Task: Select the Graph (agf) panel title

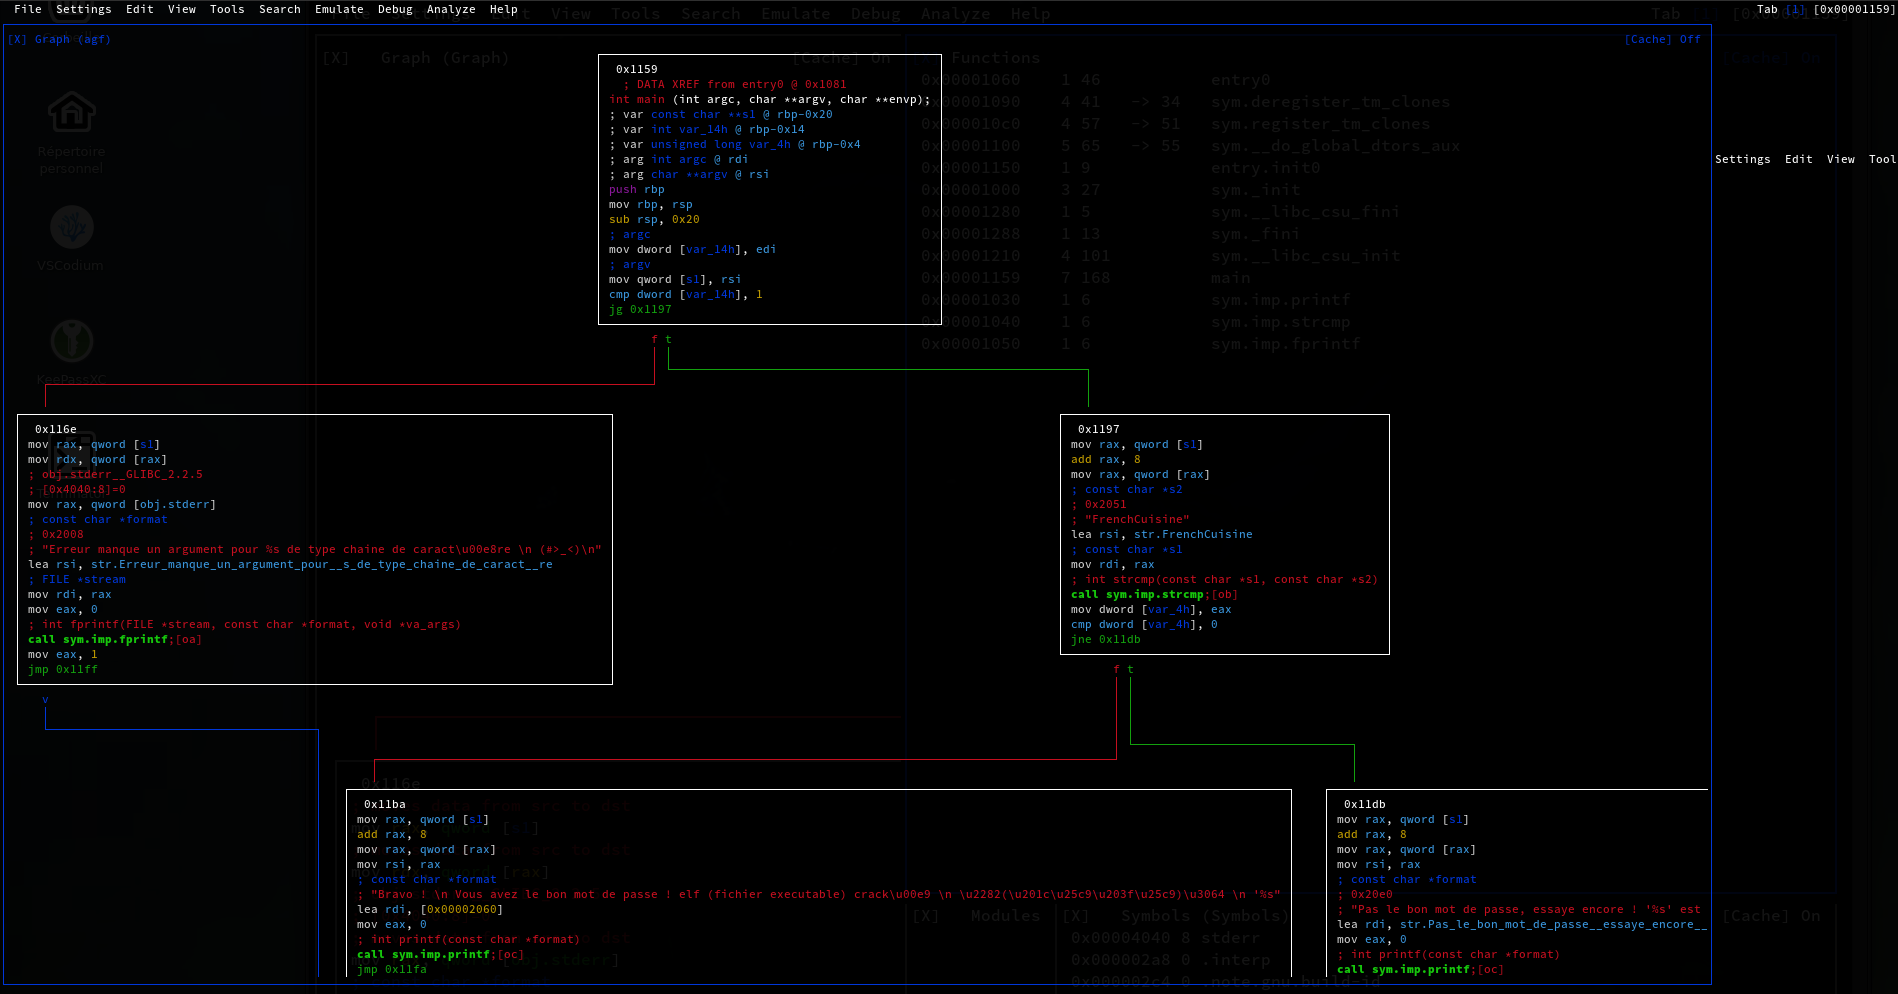Action: click(x=73, y=39)
